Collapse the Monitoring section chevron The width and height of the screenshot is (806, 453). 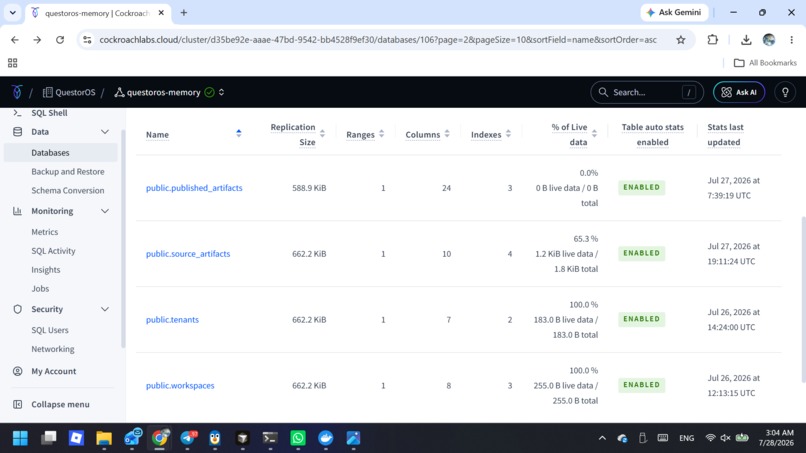[105, 211]
